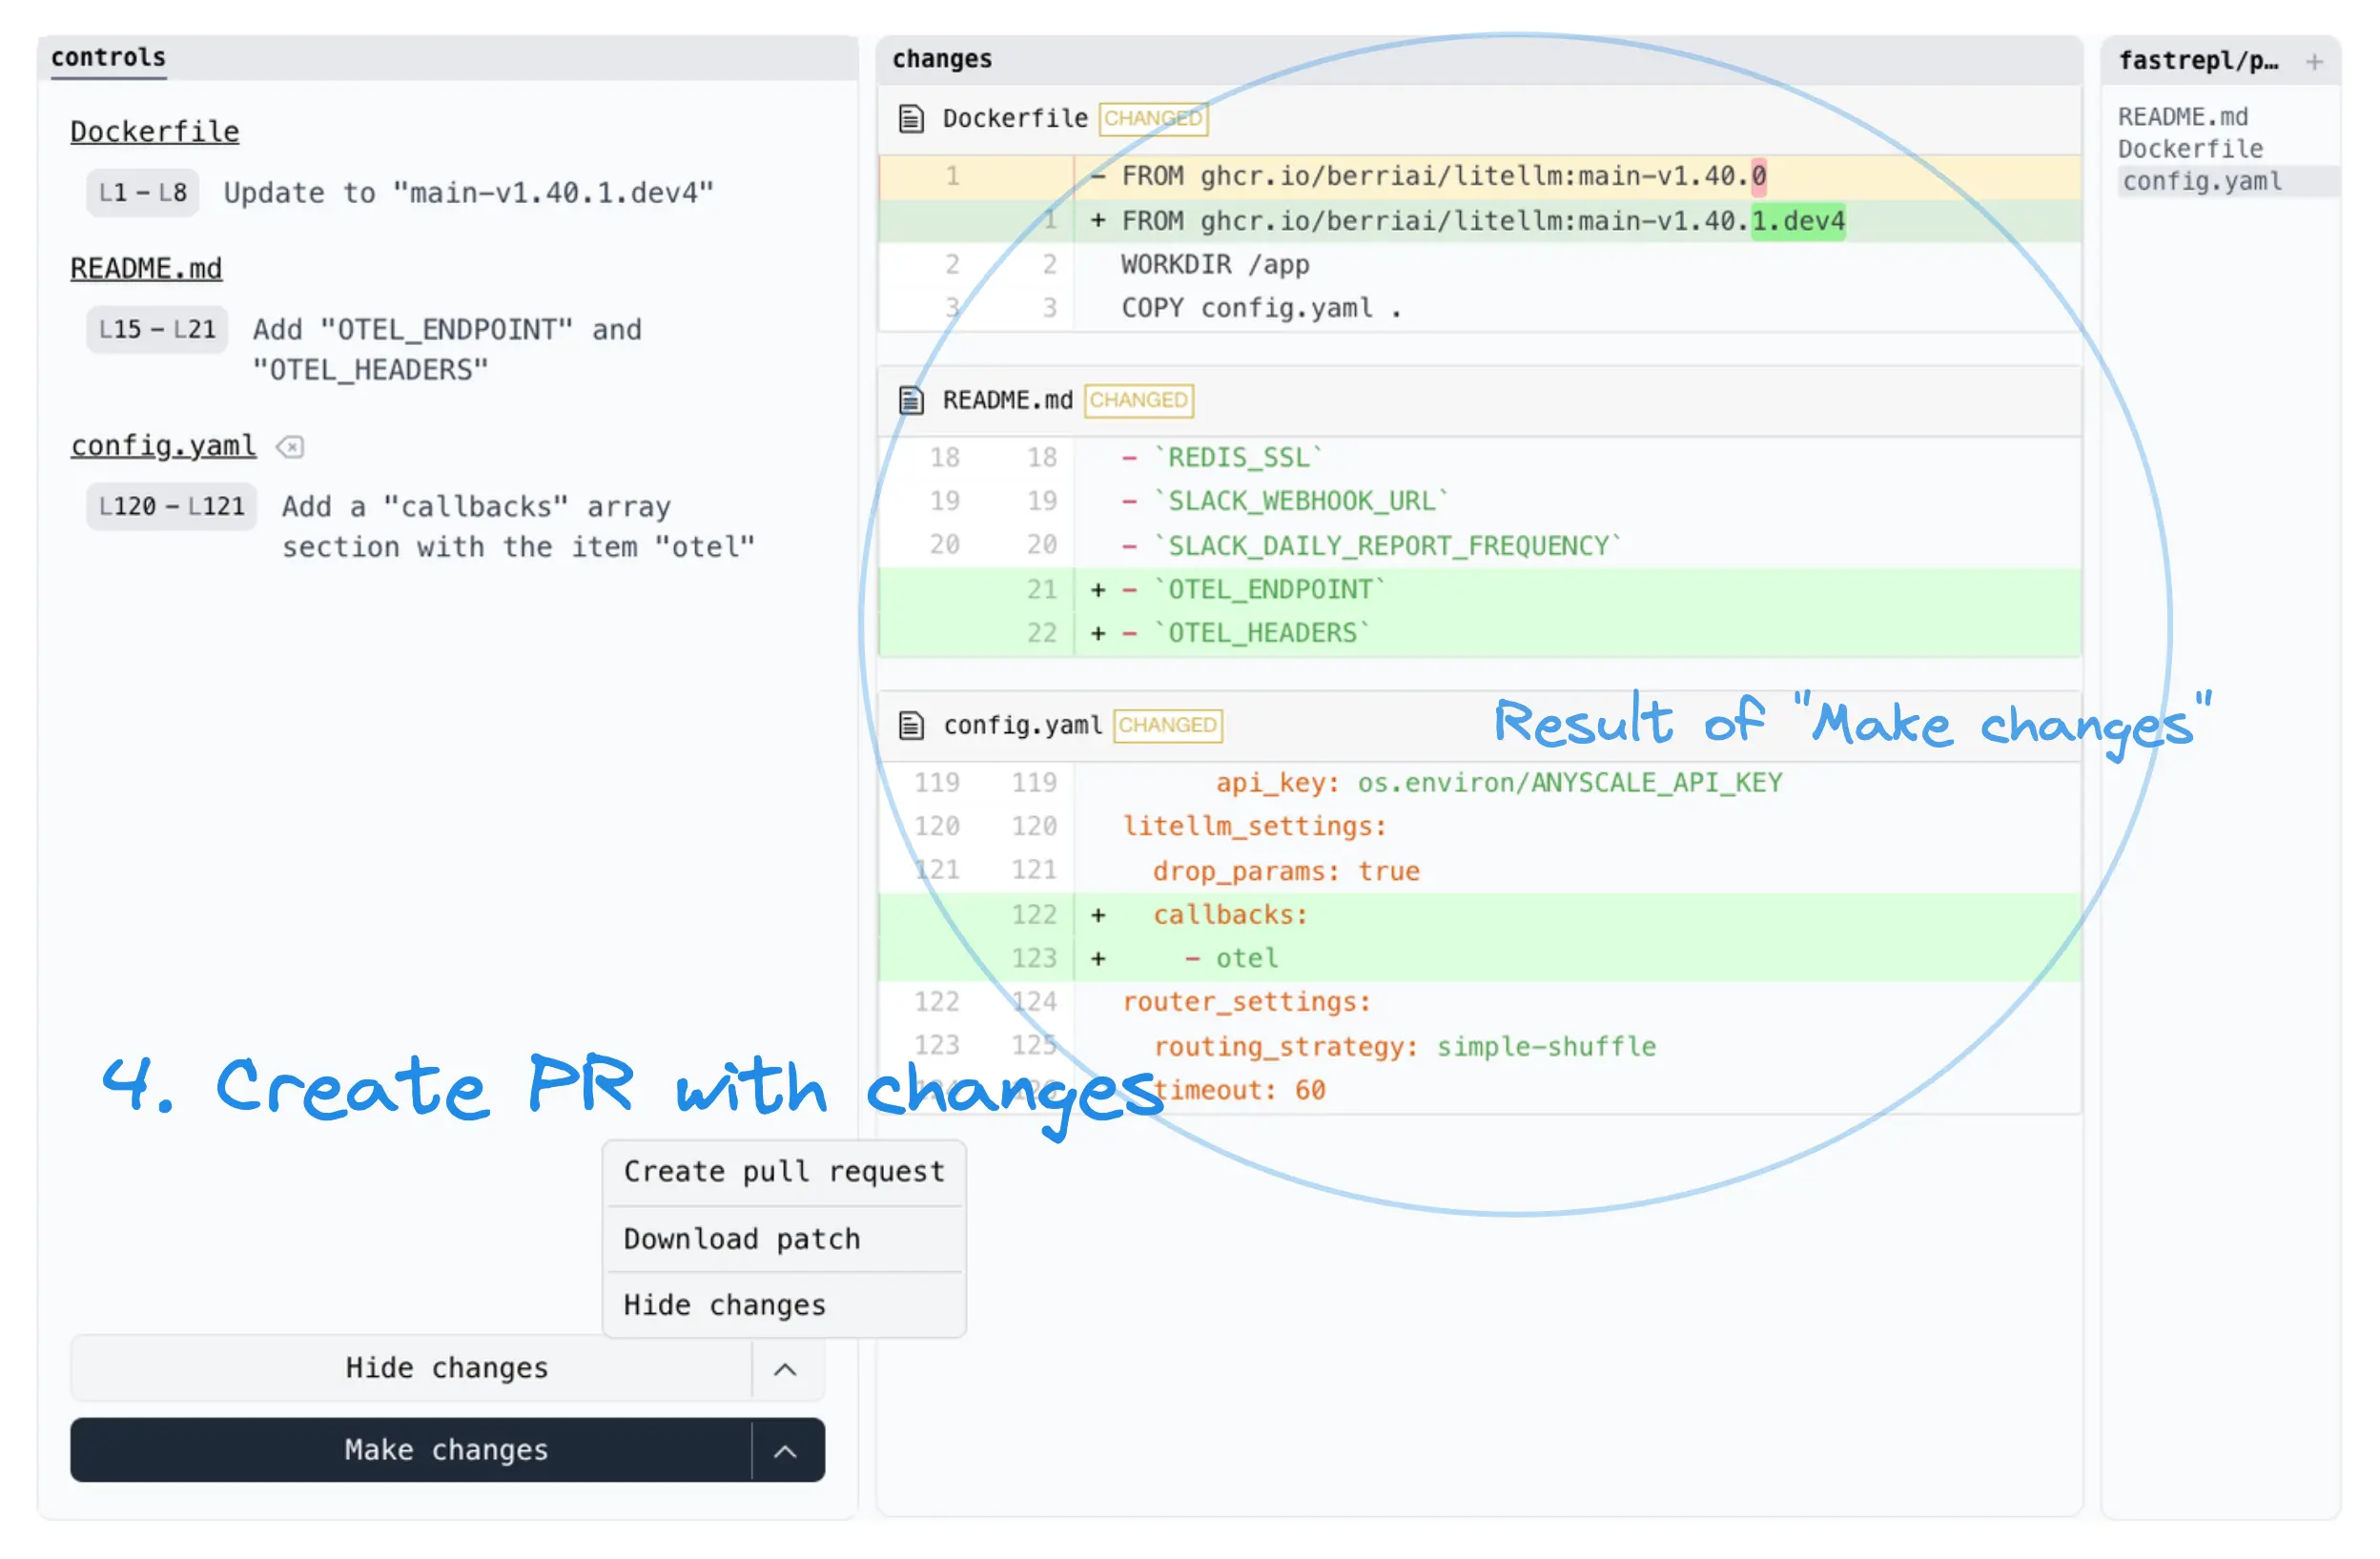Open the config.yaml link in controls
The height and width of the screenshot is (1559, 2380).
(163, 446)
